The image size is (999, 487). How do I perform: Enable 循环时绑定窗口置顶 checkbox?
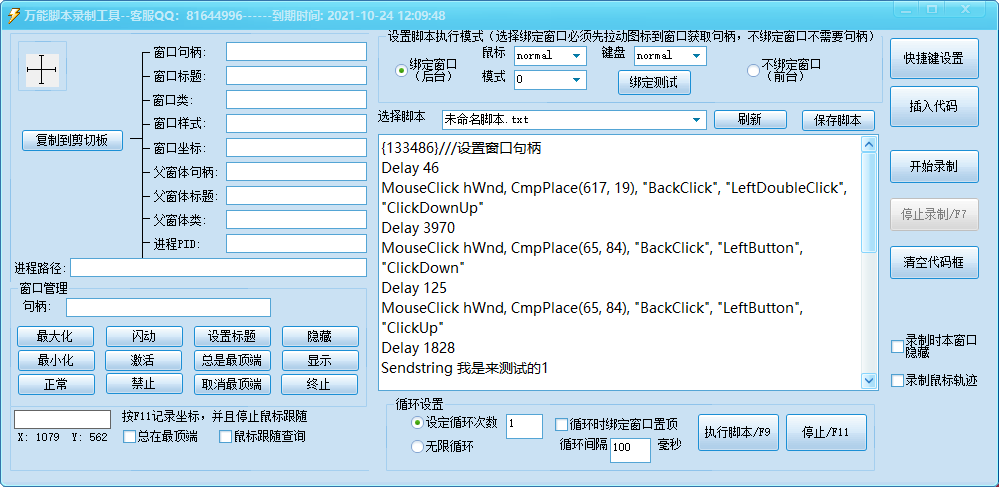pyautogui.click(x=561, y=423)
